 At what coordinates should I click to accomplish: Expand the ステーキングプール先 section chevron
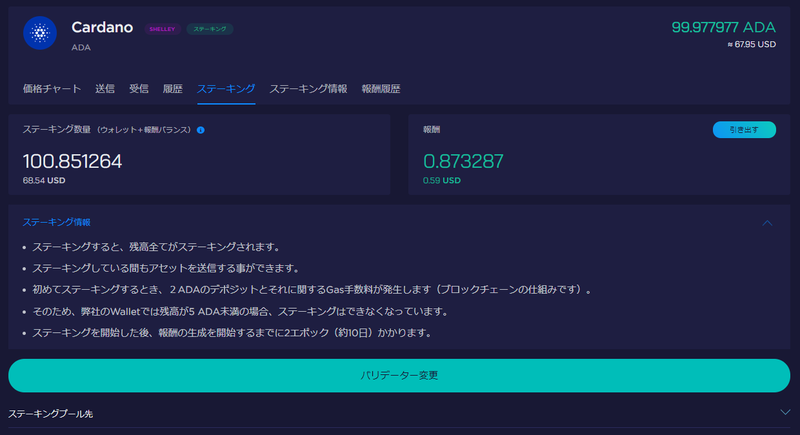(x=785, y=412)
